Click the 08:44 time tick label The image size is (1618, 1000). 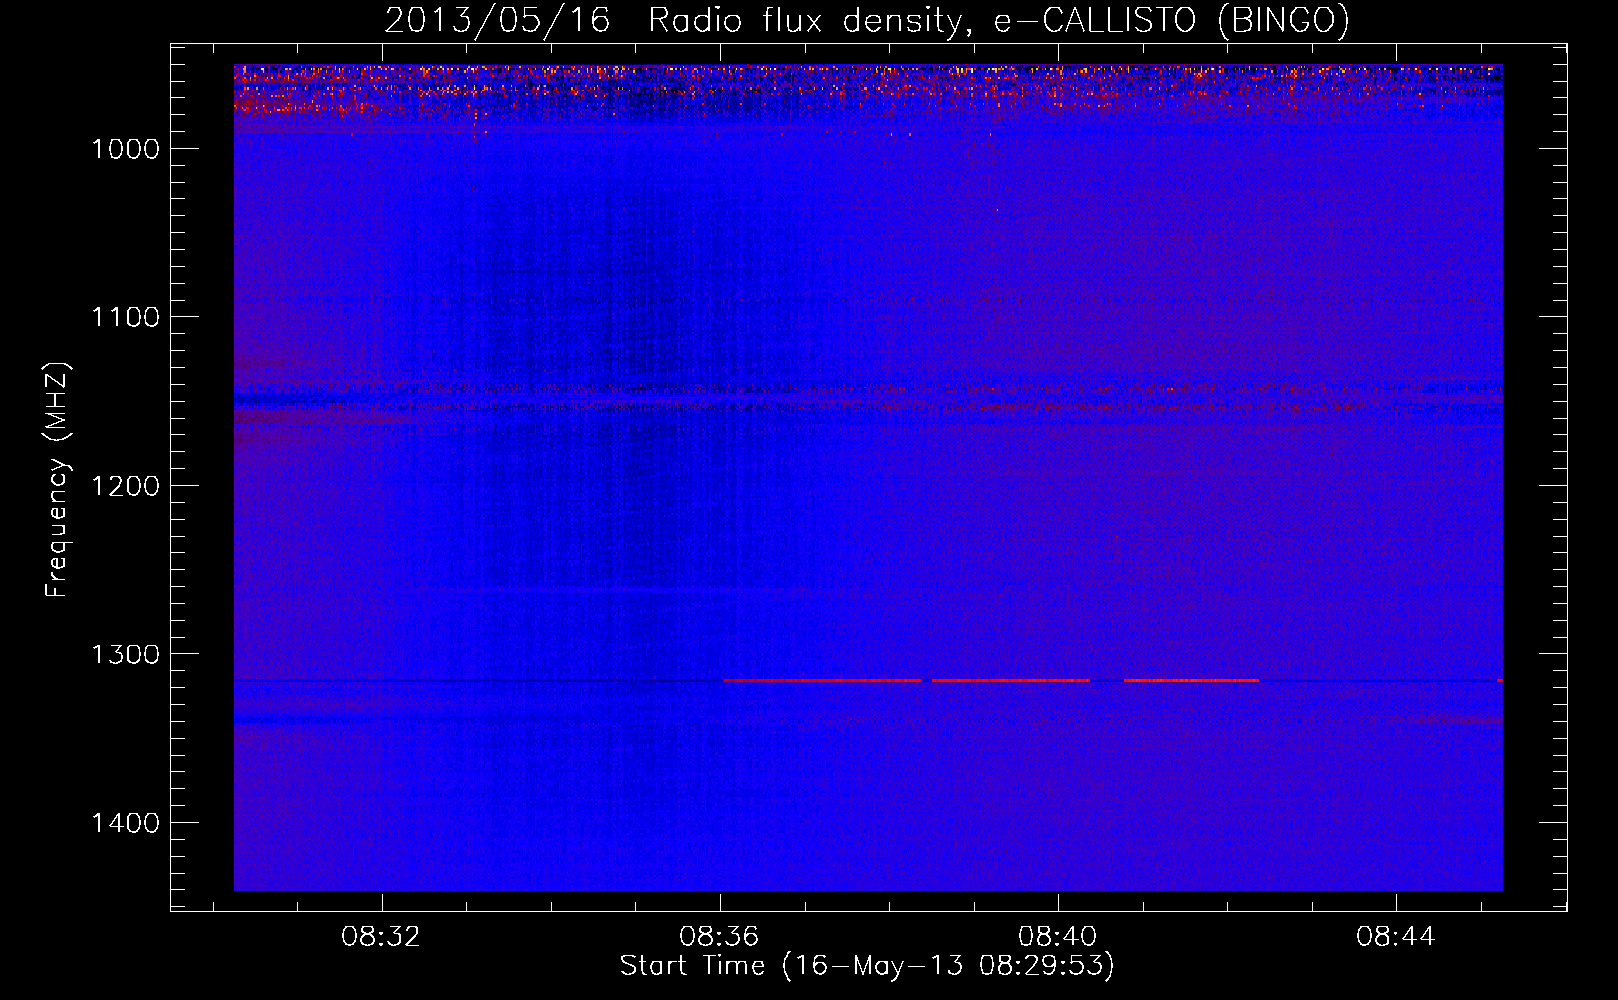1396,937
